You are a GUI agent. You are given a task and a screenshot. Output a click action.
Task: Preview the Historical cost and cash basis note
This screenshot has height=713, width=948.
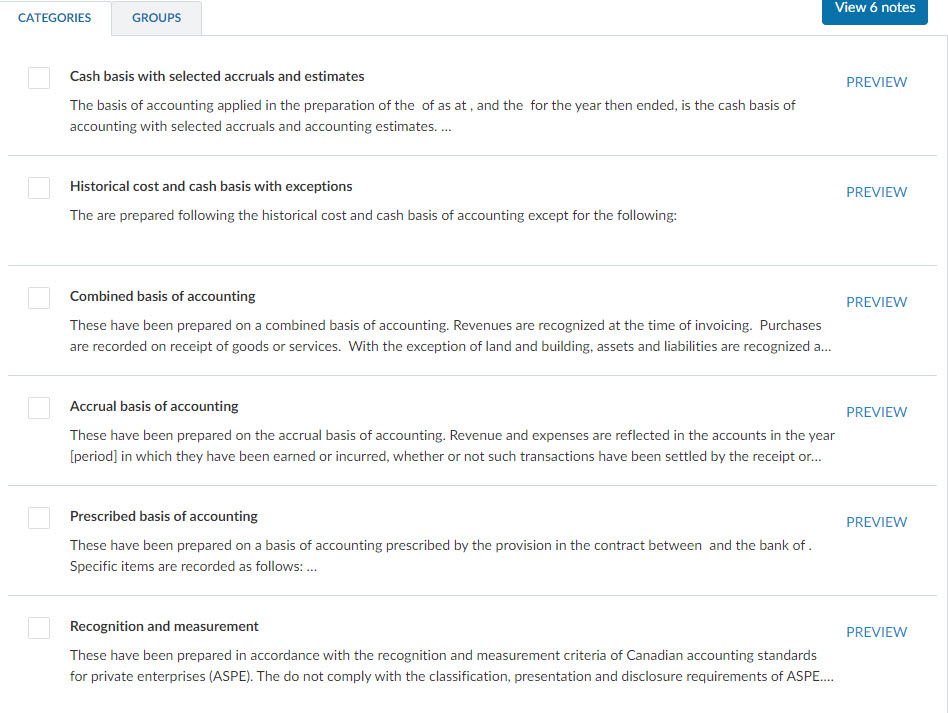876,192
